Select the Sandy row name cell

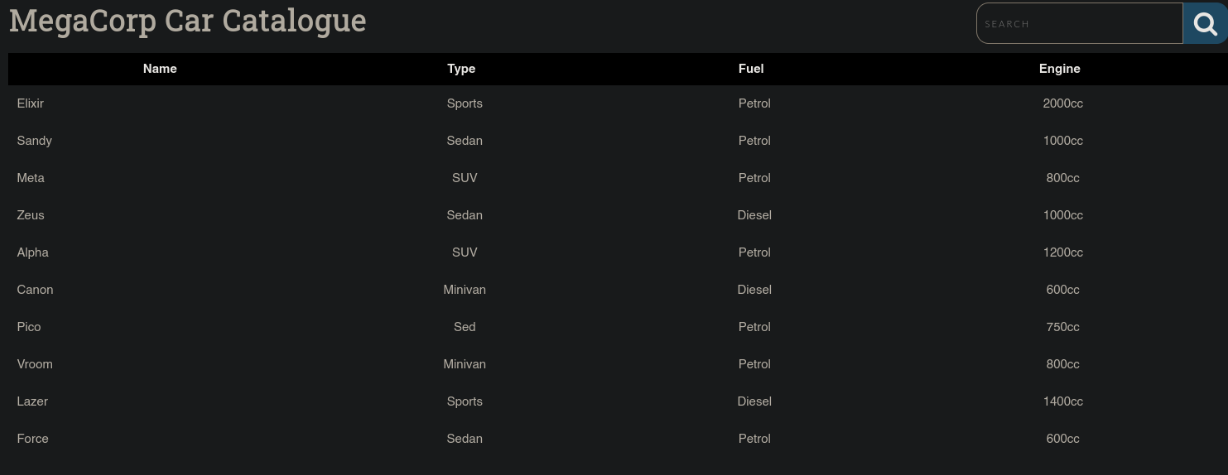34,141
